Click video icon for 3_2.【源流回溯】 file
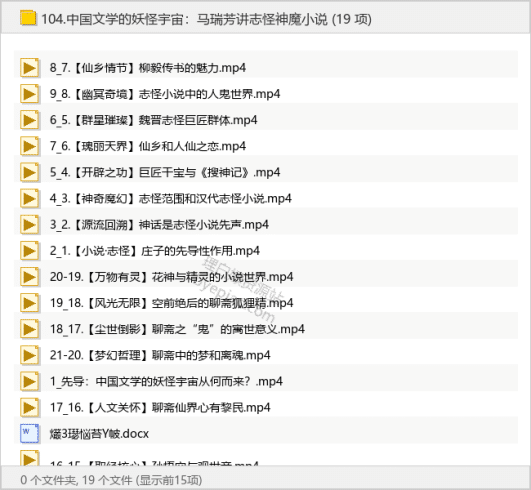 point(29,225)
